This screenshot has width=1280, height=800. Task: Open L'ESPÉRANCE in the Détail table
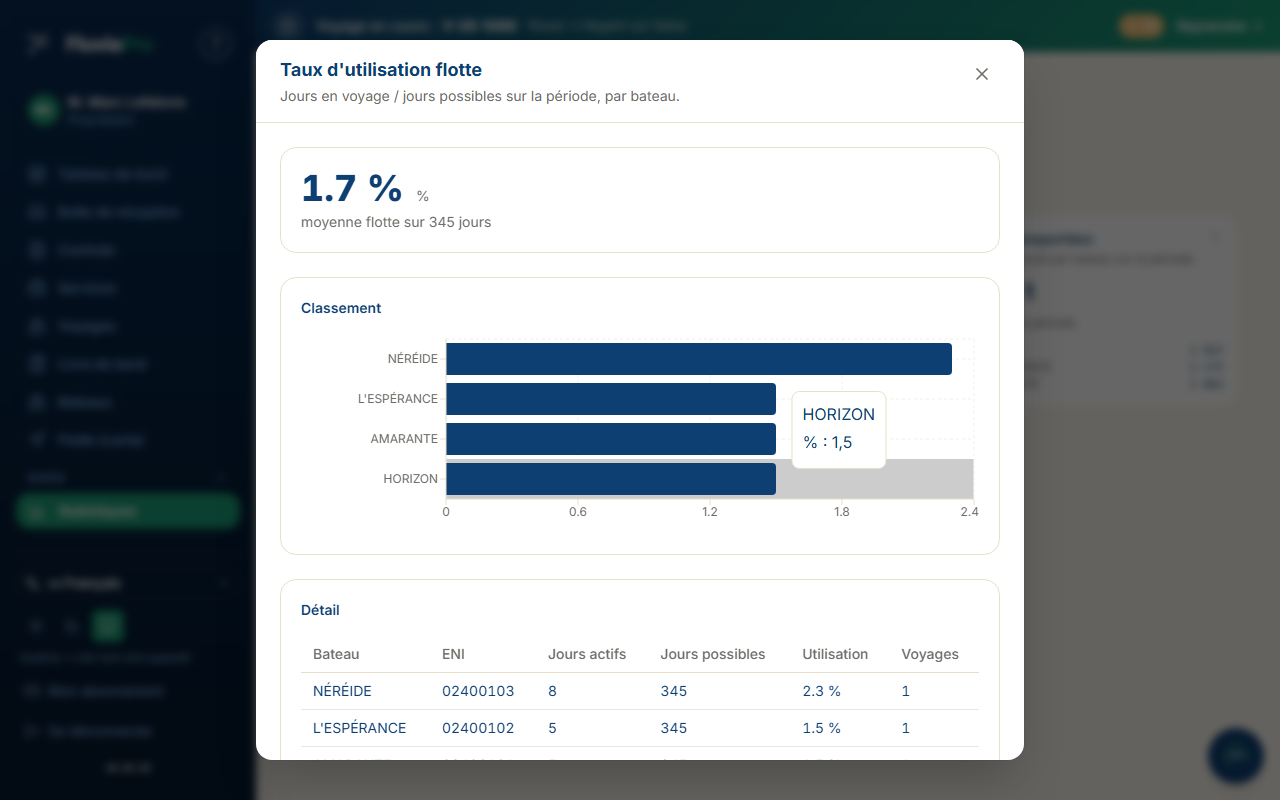[x=360, y=728]
